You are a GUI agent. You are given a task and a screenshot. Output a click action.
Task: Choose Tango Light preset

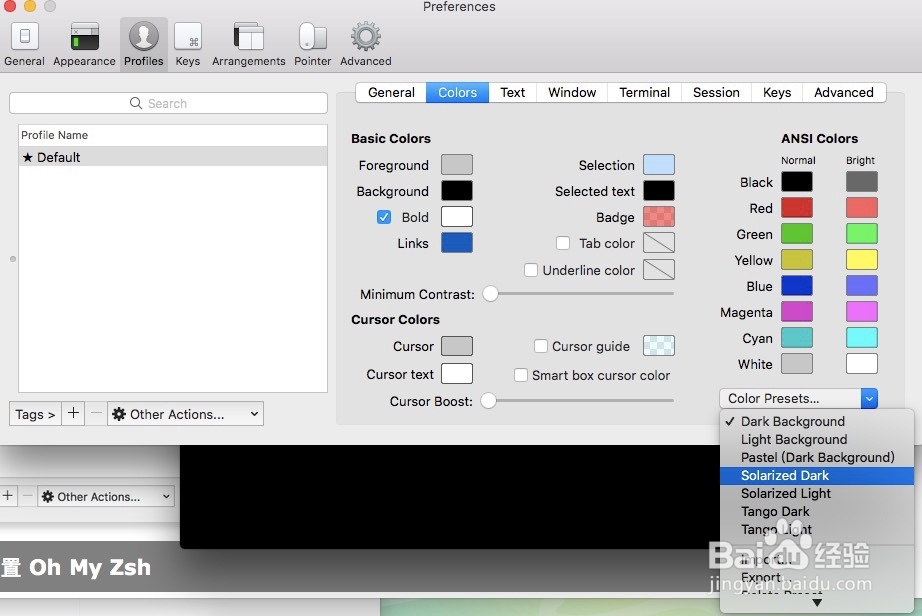[x=817, y=530]
